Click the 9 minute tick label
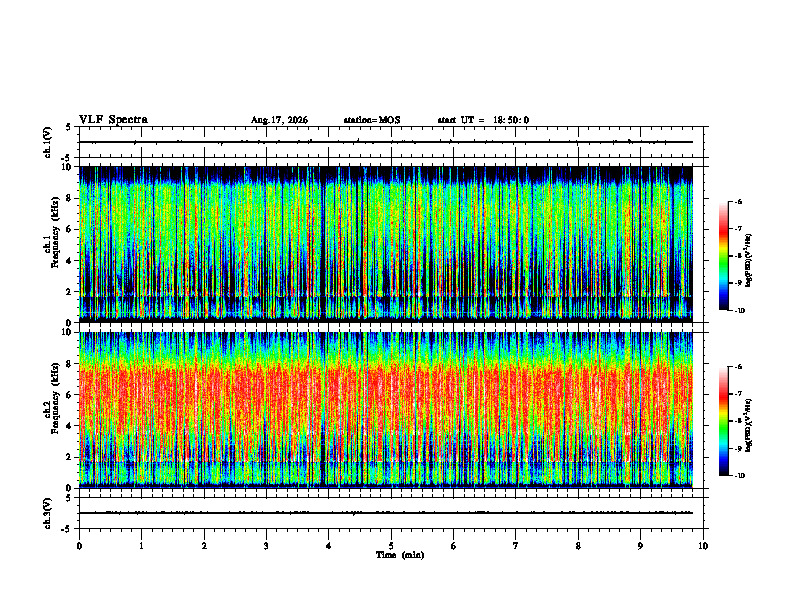 (x=640, y=546)
